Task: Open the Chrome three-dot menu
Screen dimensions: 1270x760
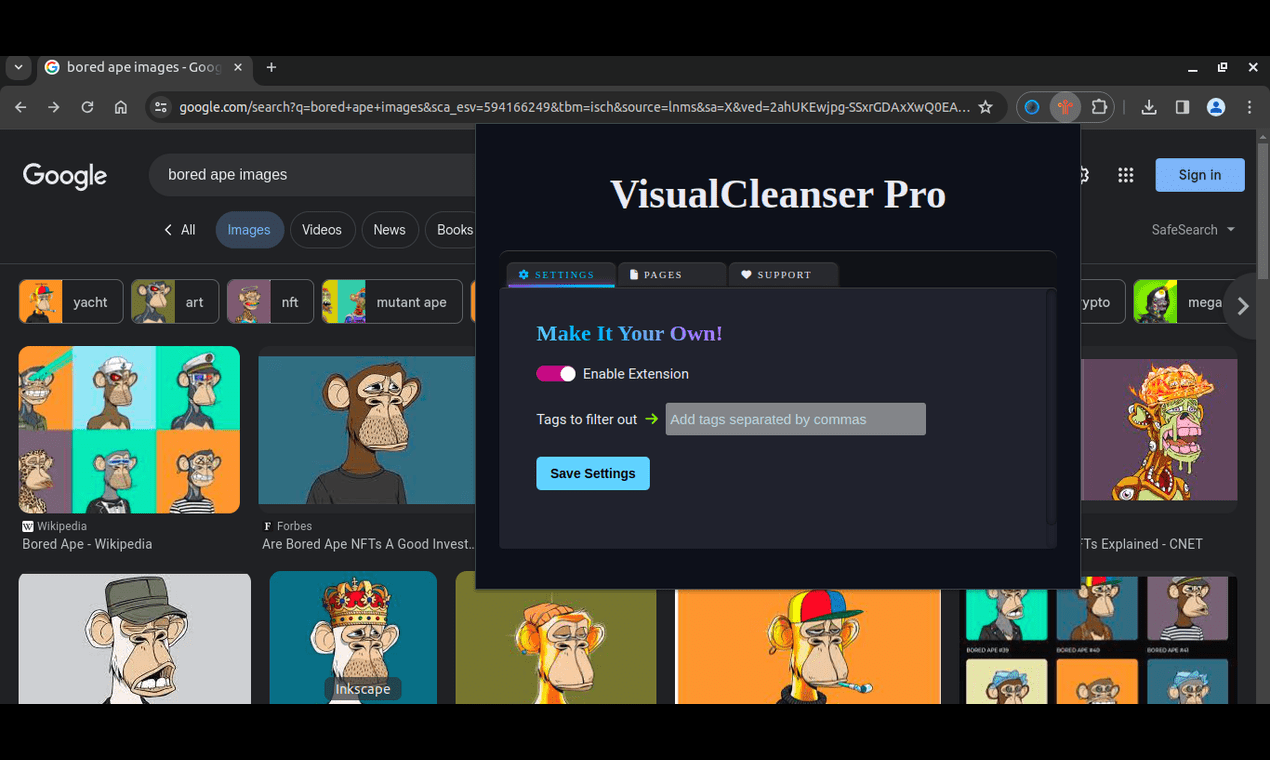Action: (1250, 107)
